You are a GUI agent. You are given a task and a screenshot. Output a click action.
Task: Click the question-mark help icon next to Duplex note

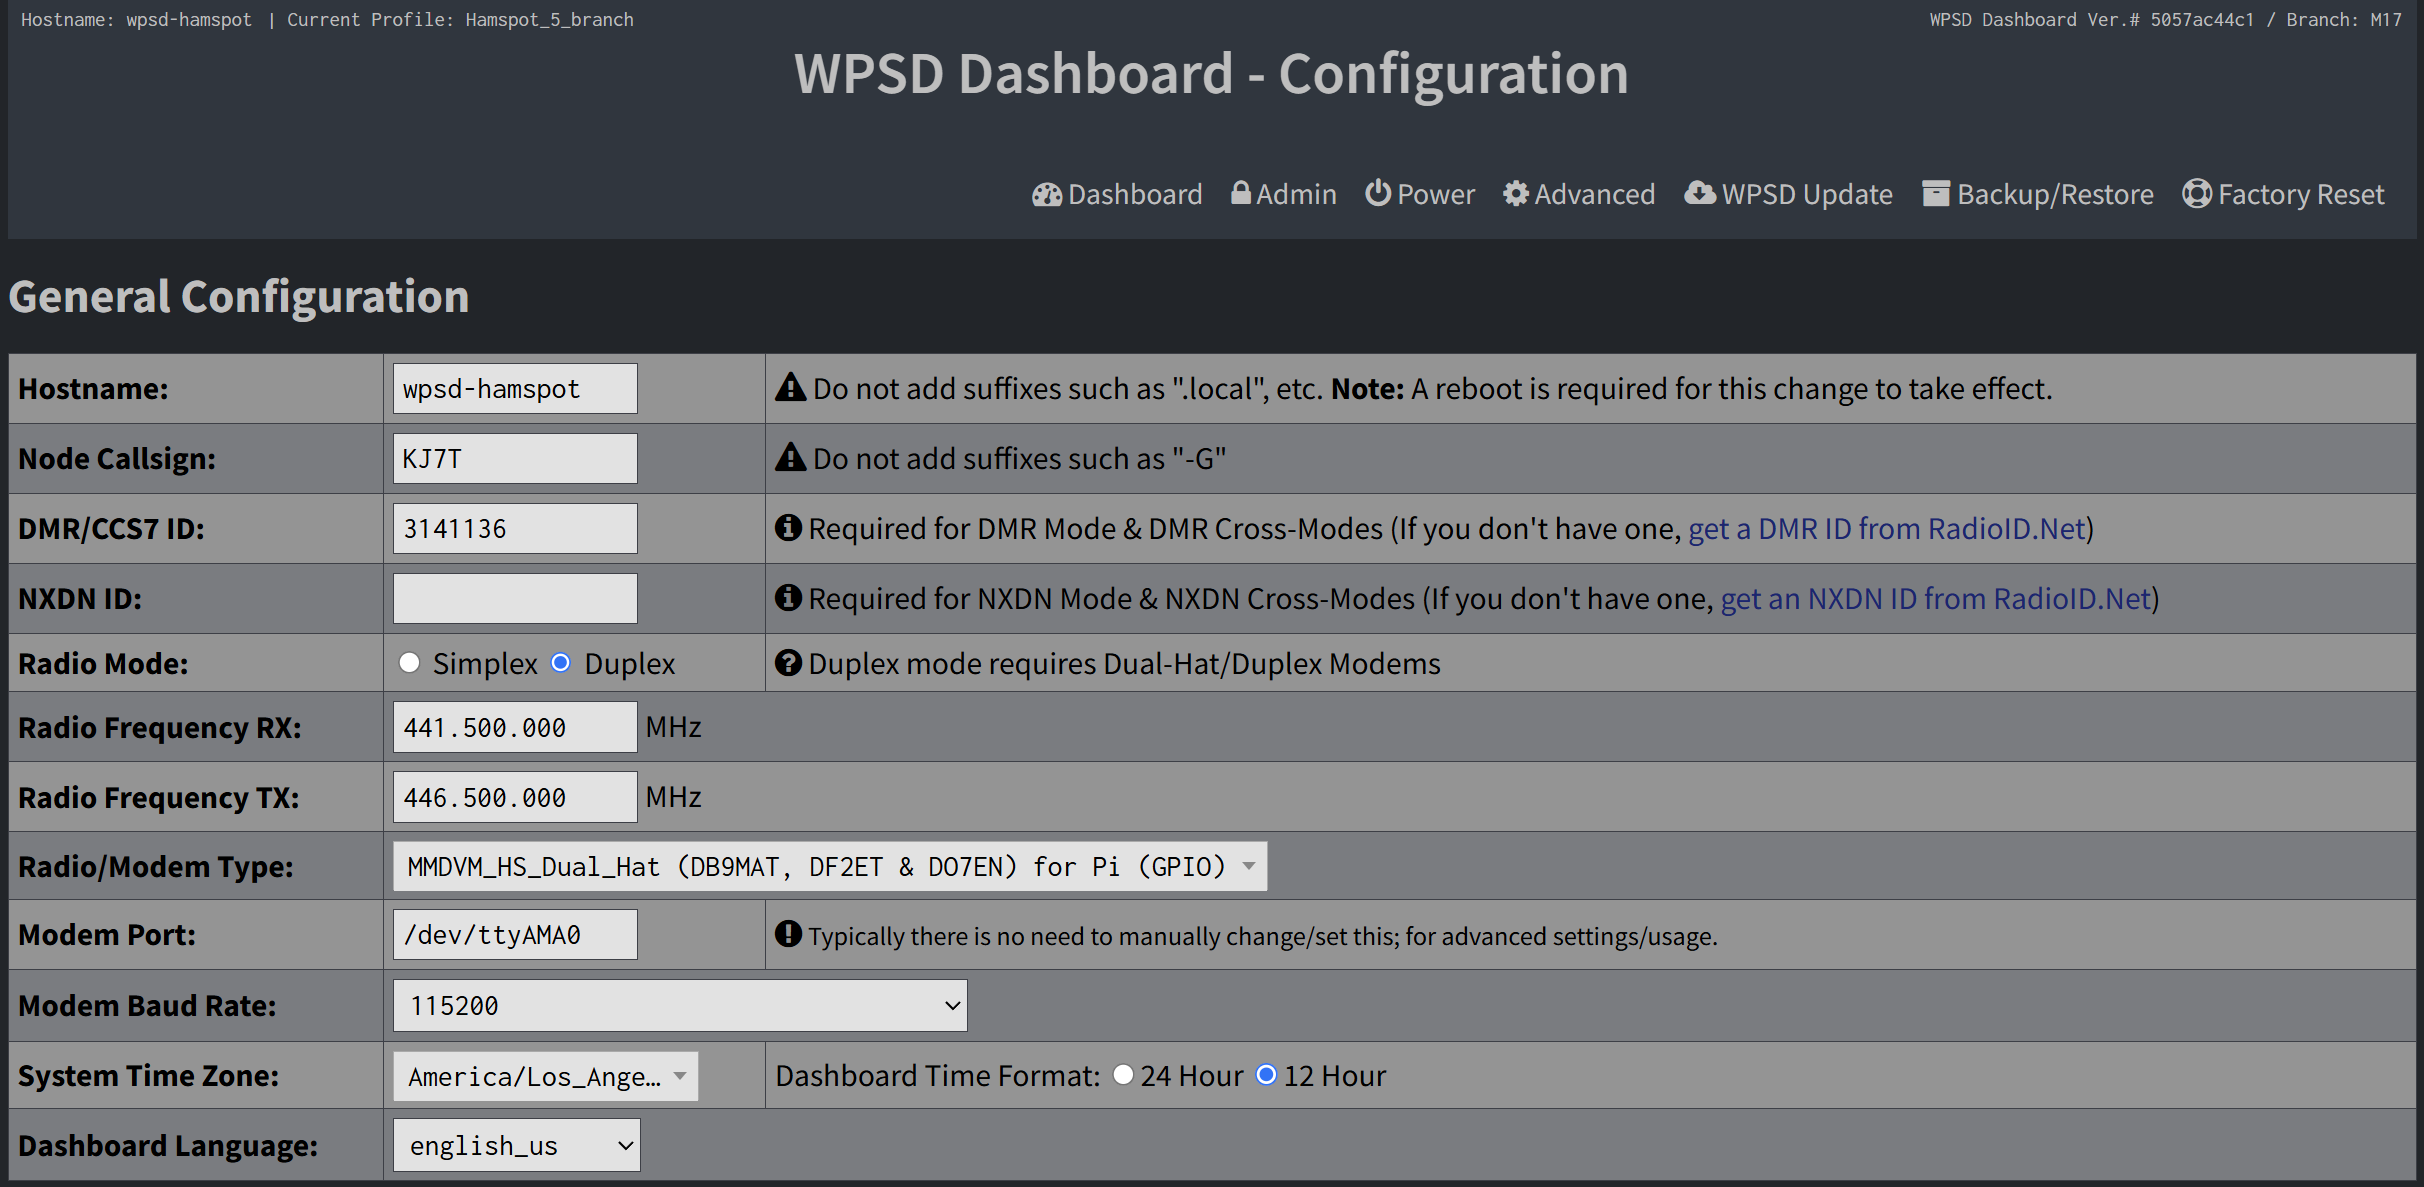click(788, 662)
